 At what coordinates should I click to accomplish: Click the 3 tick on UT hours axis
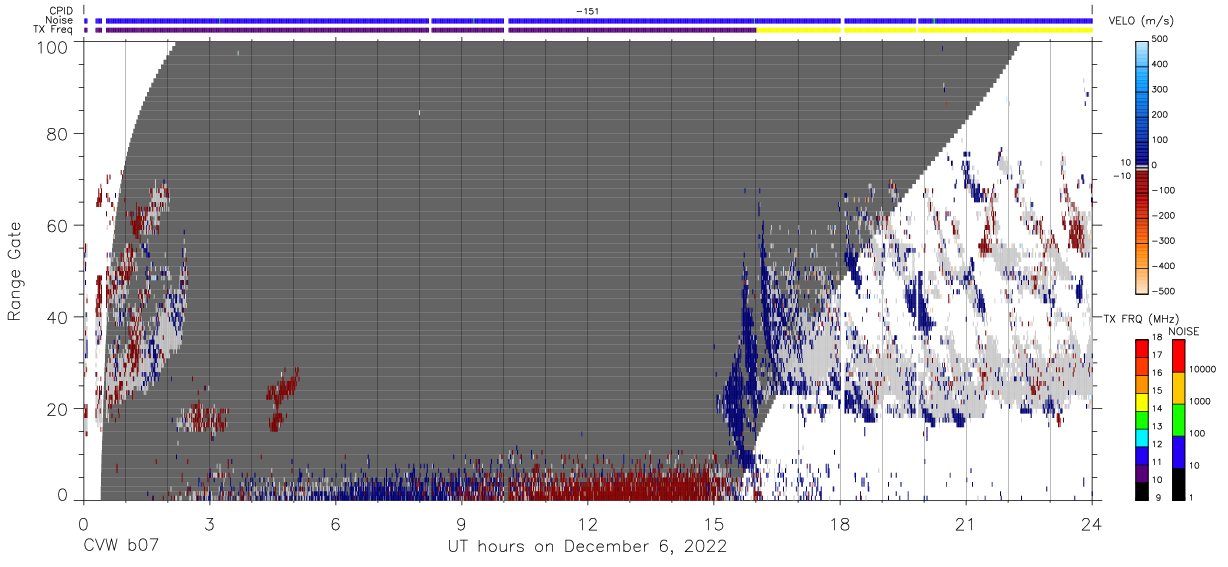(209, 524)
